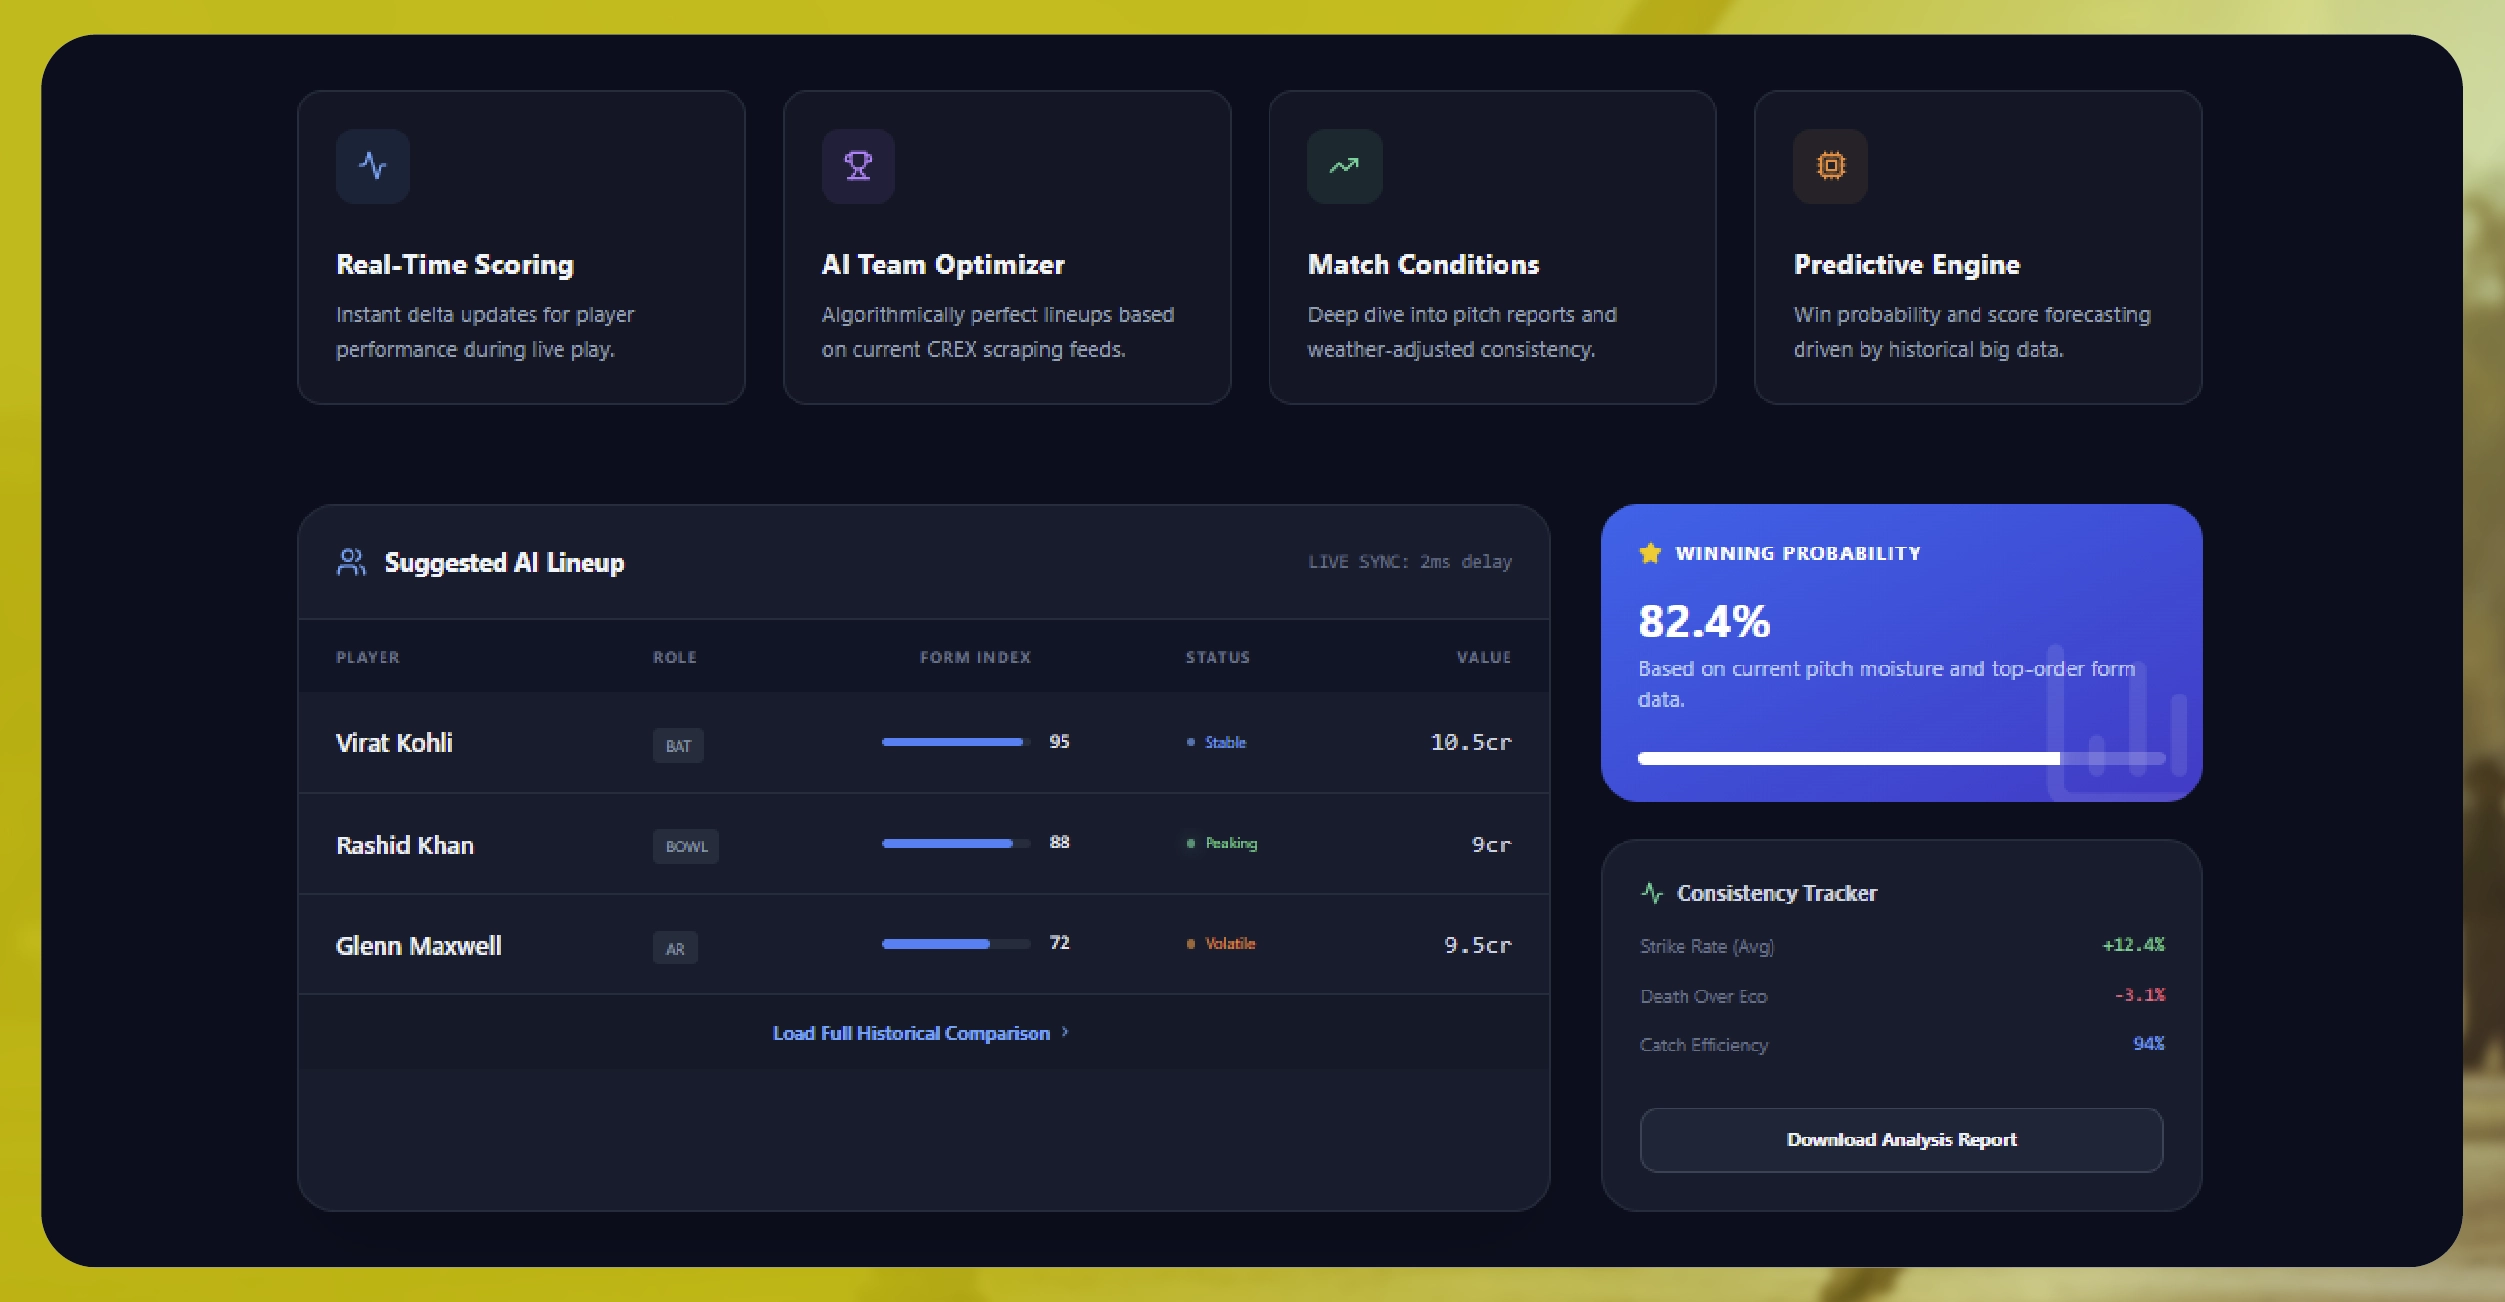Adjust the winning probability progress bar
2505x1302 pixels.
[x=1900, y=759]
